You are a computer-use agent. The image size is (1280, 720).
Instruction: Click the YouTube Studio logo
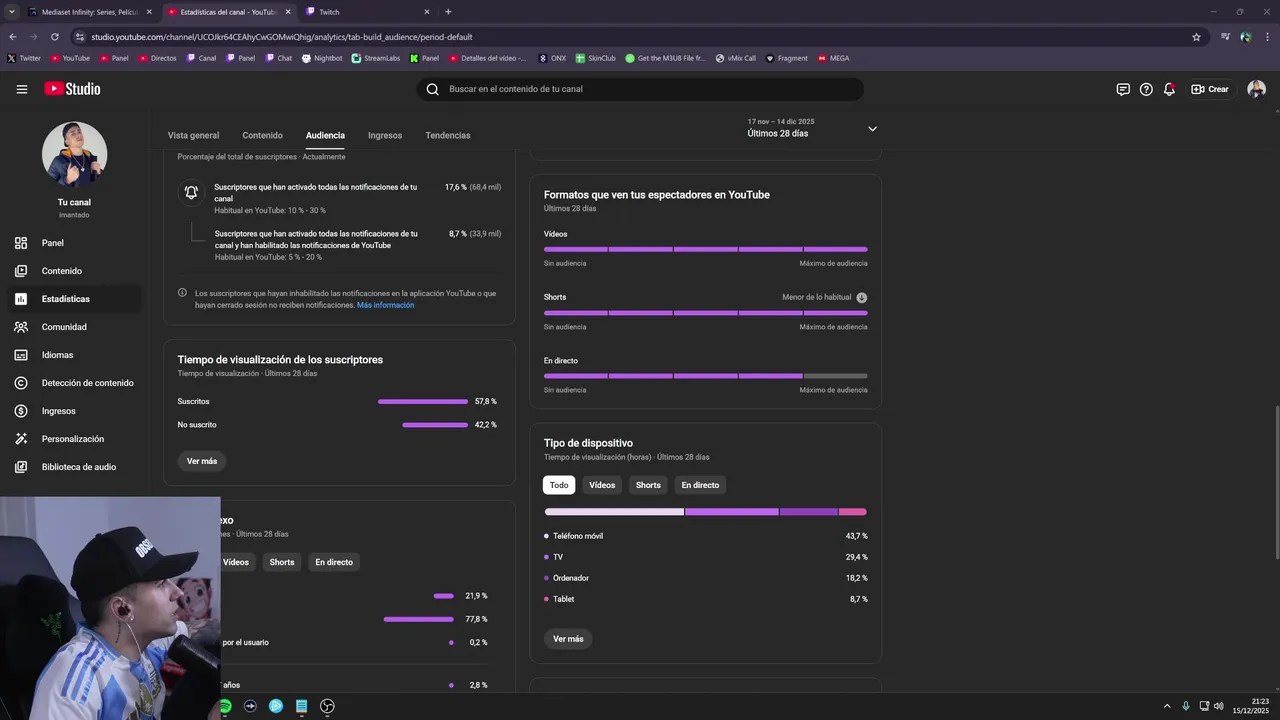tap(72, 89)
